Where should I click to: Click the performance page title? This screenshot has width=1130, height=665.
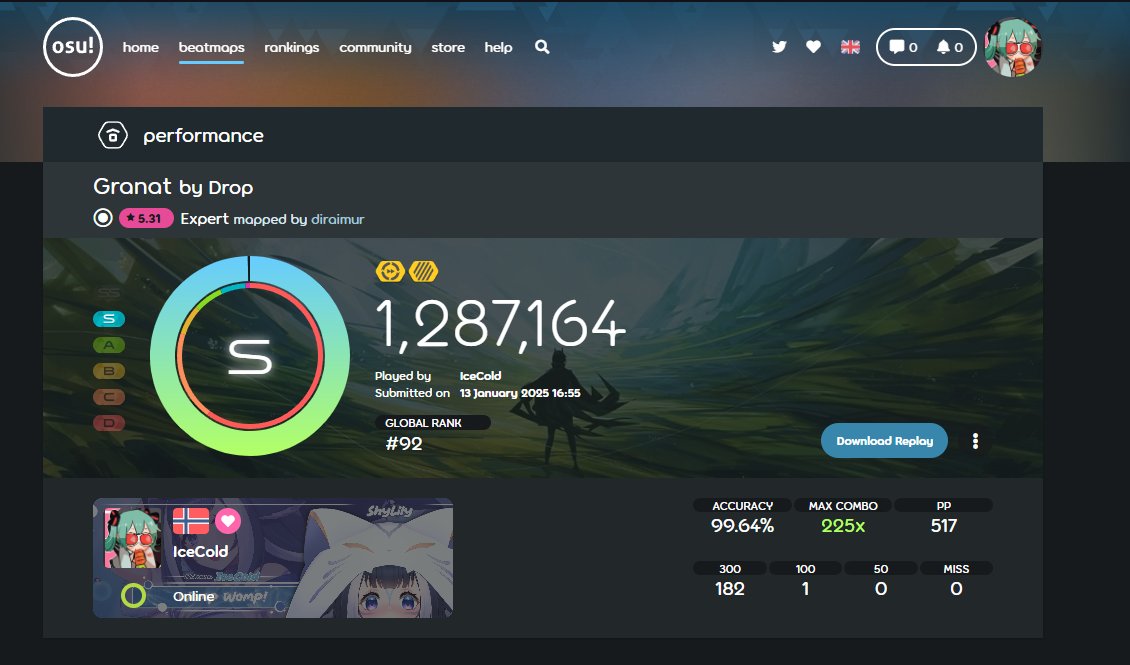click(203, 135)
